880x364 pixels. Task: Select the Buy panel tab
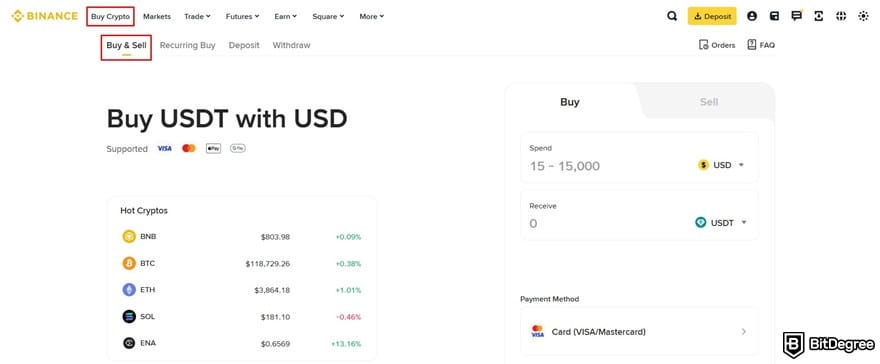tap(570, 102)
